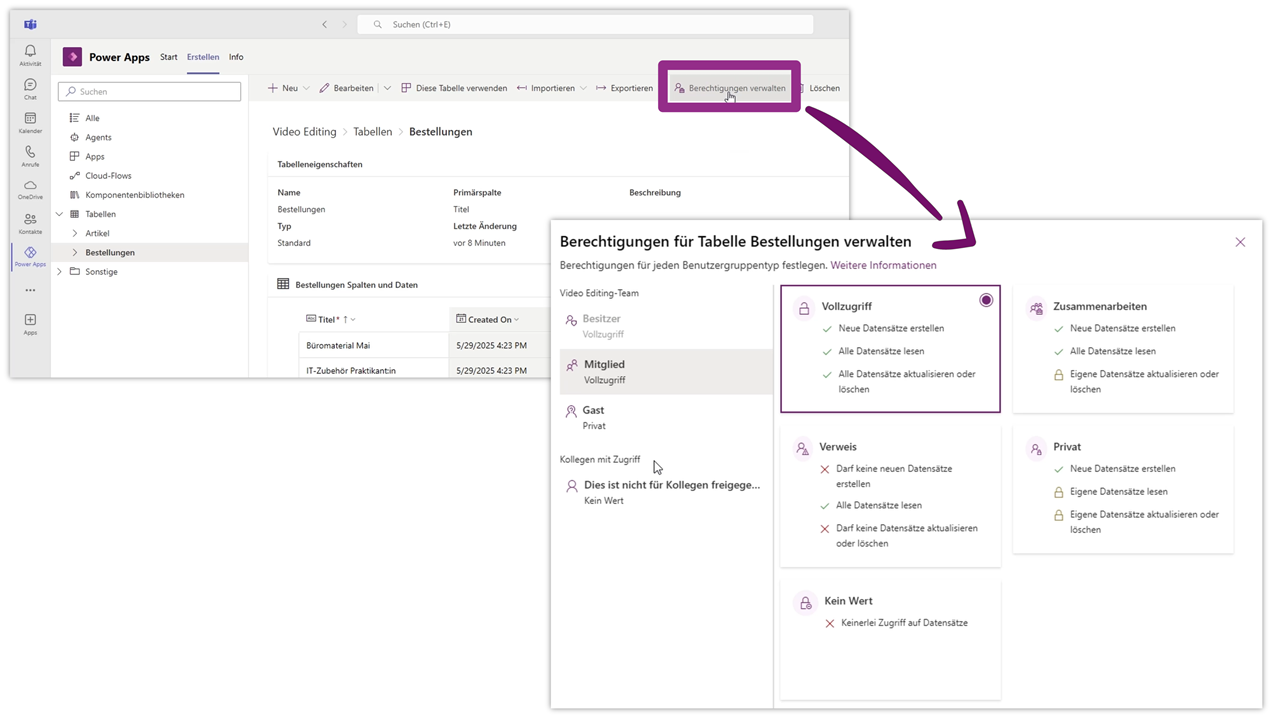1280x720 pixels.
Task: Click the Power Apps logo icon
Action: point(72,57)
